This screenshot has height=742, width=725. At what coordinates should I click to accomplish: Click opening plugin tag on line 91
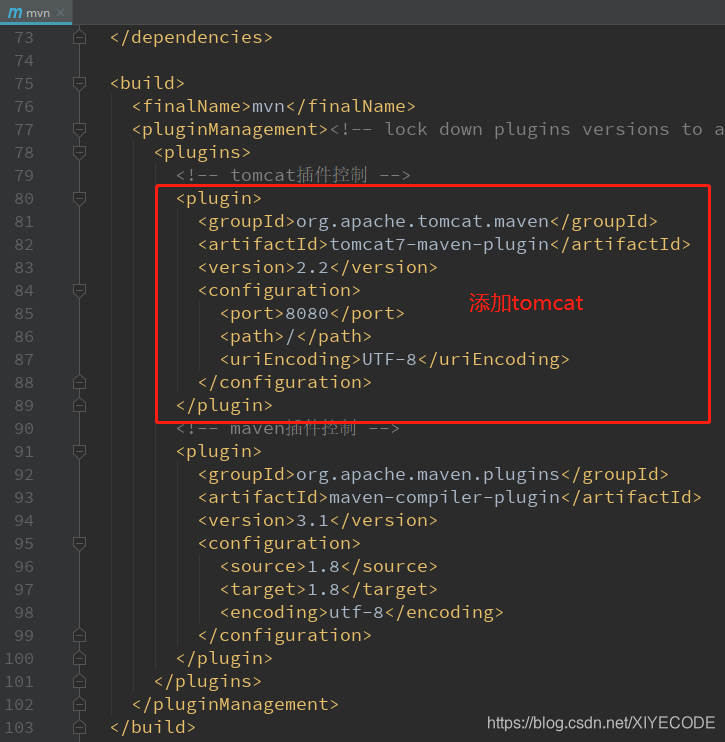coord(219,451)
